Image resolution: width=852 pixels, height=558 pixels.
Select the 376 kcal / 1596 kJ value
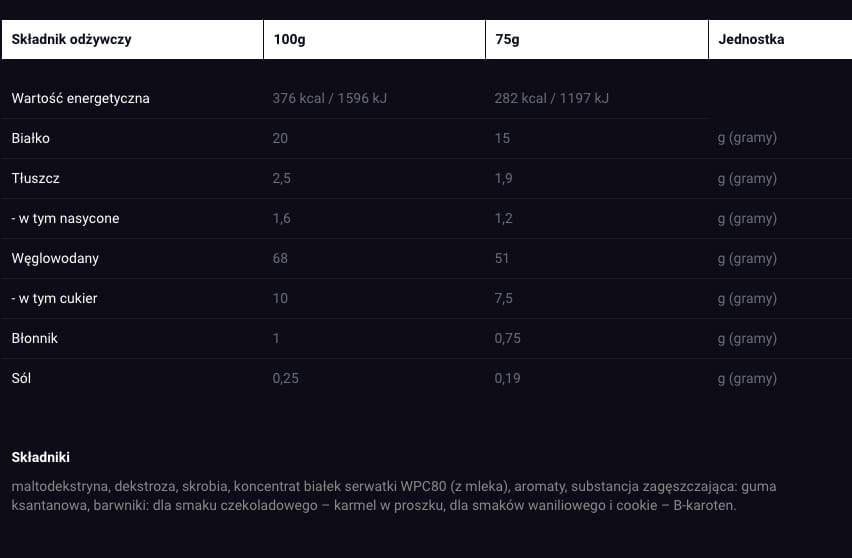point(330,98)
